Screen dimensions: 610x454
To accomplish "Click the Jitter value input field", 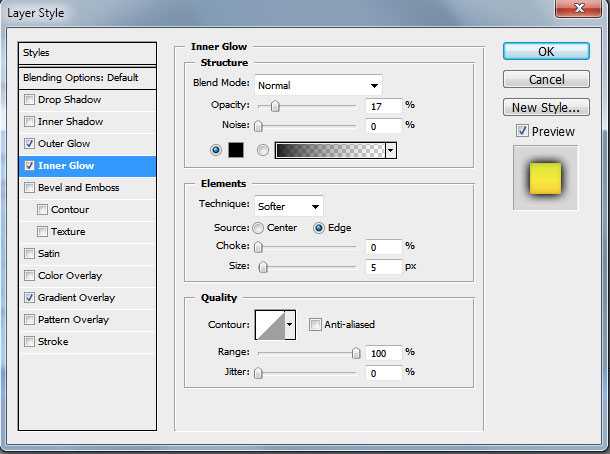I will 384,373.
